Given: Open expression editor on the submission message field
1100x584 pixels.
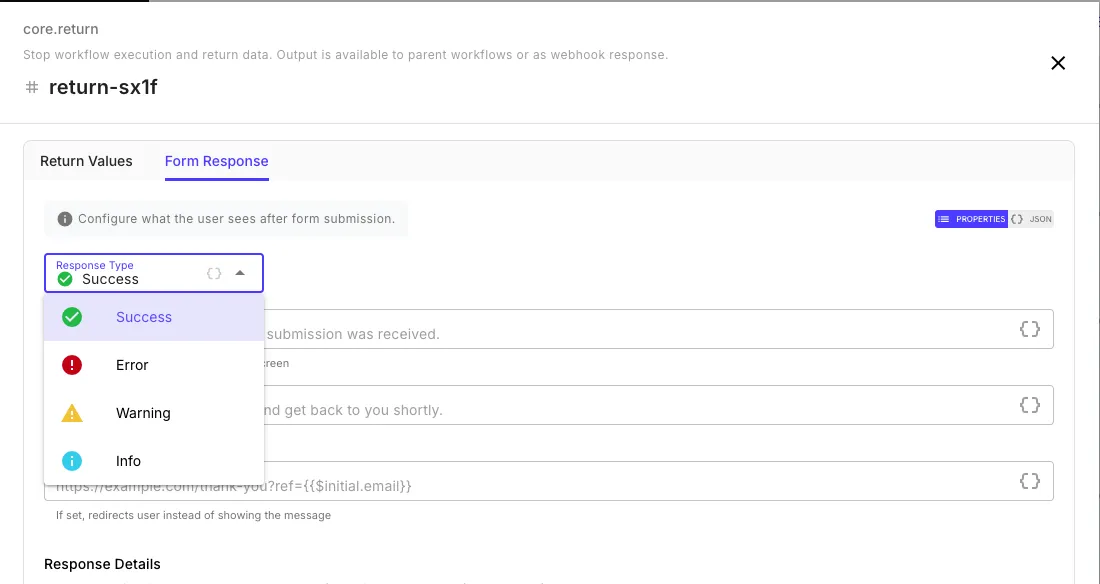Looking at the screenshot, I should coord(1029,328).
